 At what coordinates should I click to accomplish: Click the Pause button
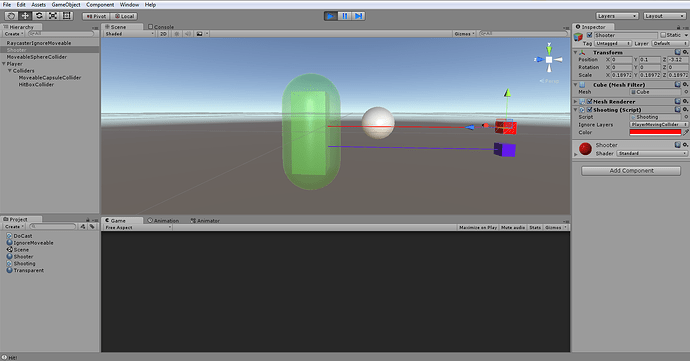coord(345,16)
